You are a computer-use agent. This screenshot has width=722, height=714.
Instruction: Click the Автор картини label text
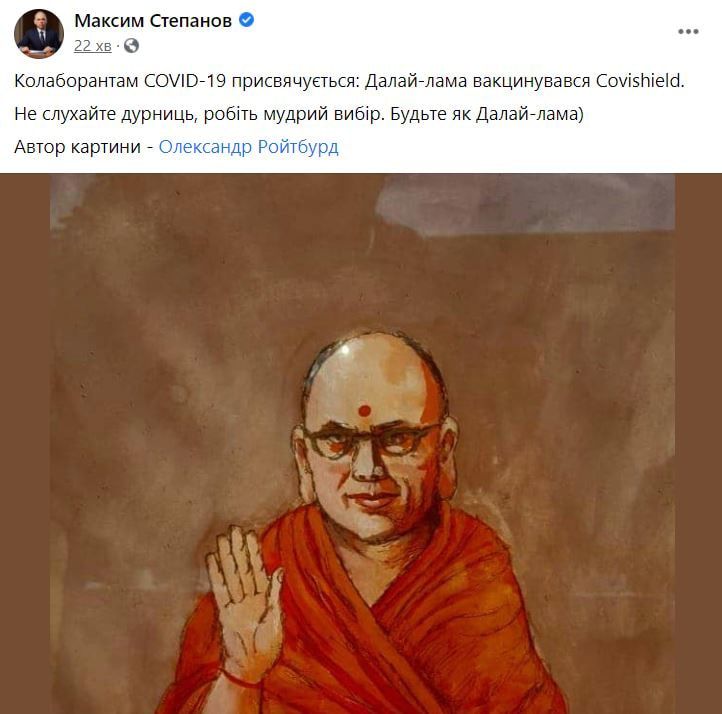(x=77, y=147)
